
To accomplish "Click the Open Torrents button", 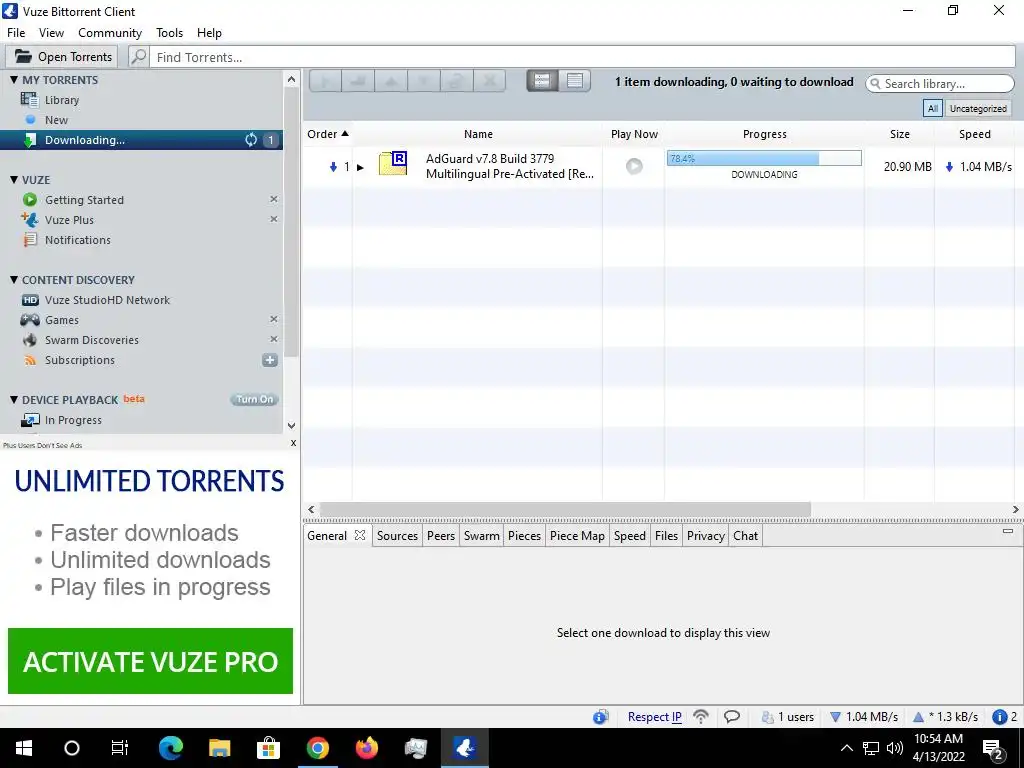I will click(x=62, y=57).
